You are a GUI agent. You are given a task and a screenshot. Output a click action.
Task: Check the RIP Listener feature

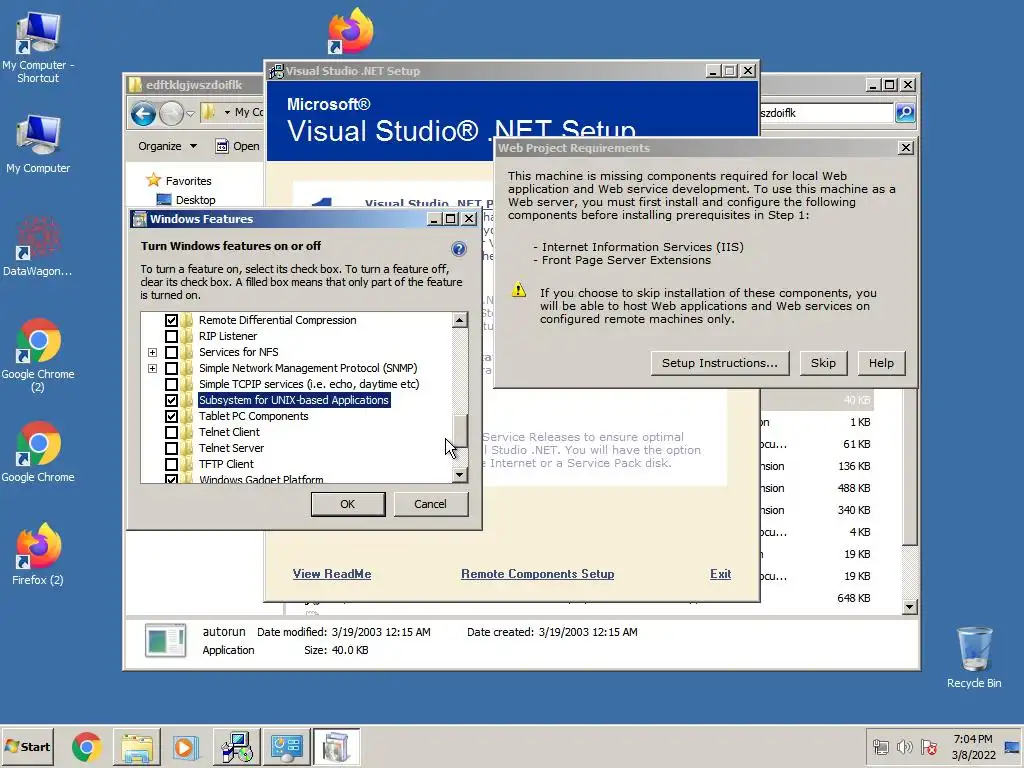pyautogui.click(x=171, y=336)
